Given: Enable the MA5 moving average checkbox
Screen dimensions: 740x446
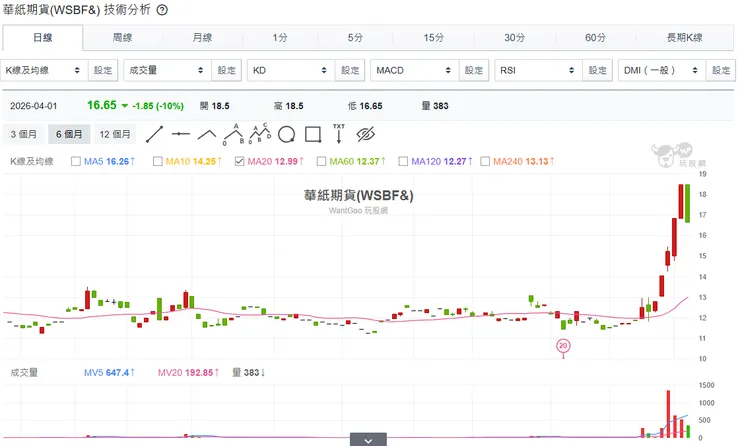Looking at the screenshot, I should pos(76,161).
